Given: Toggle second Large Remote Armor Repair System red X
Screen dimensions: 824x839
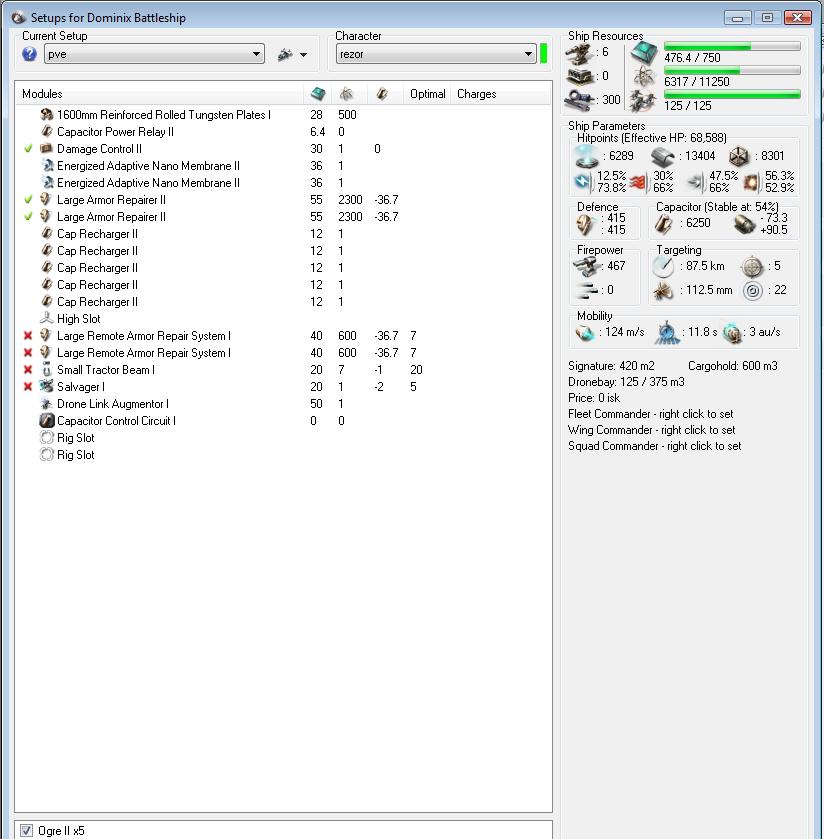Looking at the screenshot, I should click(x=28, y=353).
